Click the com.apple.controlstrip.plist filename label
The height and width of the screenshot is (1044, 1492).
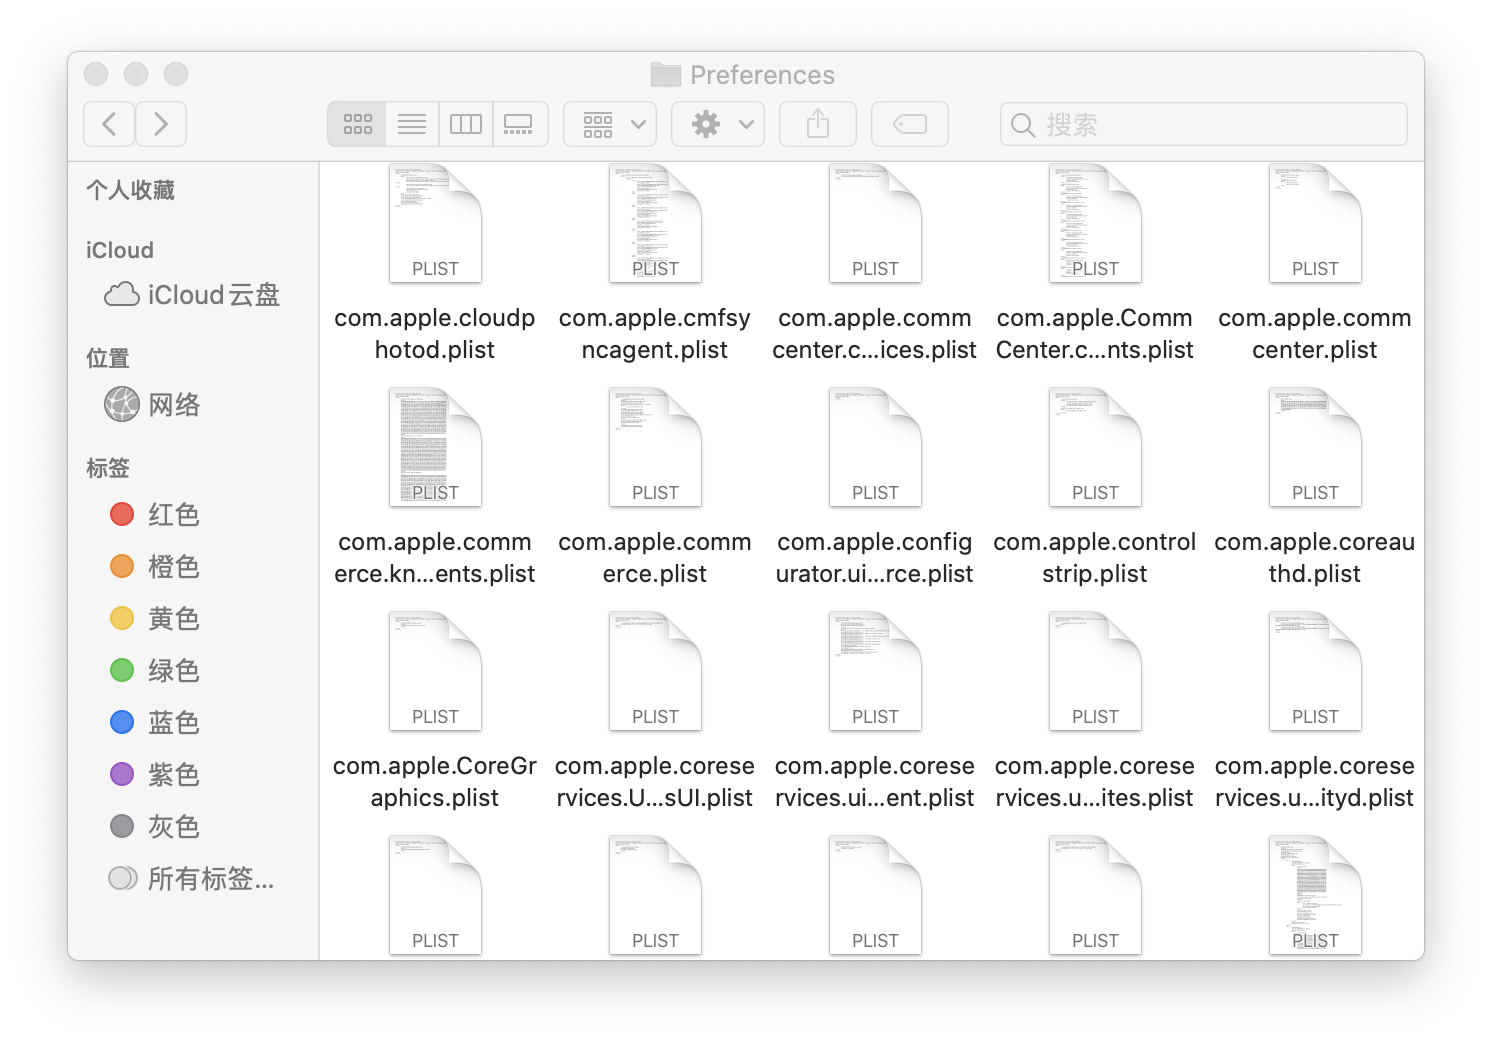(x=1095, y=558)
